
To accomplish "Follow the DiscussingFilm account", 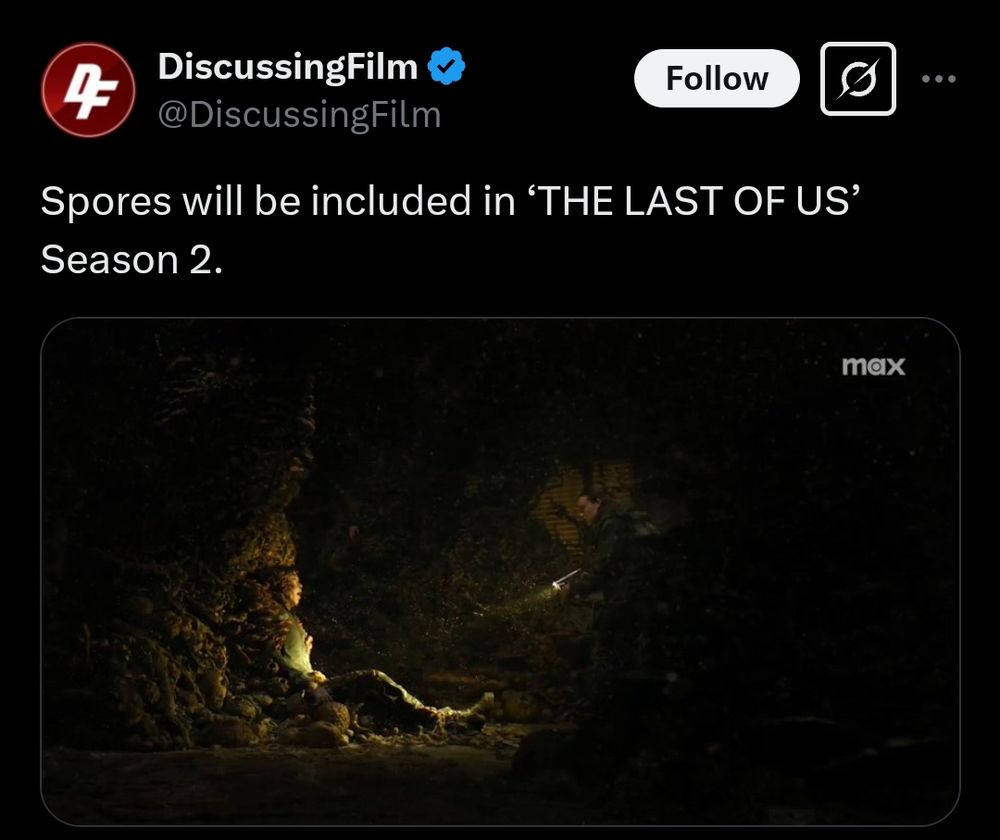I will click(716, 78).
